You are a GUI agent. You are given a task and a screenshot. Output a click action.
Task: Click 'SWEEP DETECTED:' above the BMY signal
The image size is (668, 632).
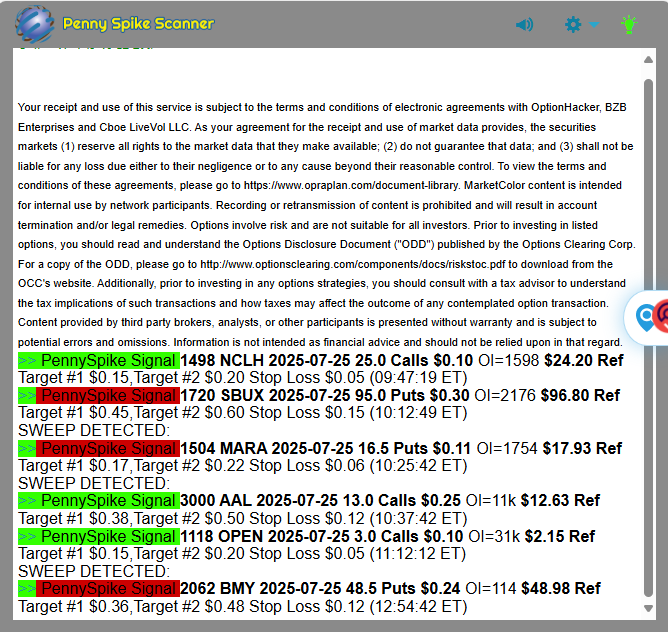click(x=94, y=571)
